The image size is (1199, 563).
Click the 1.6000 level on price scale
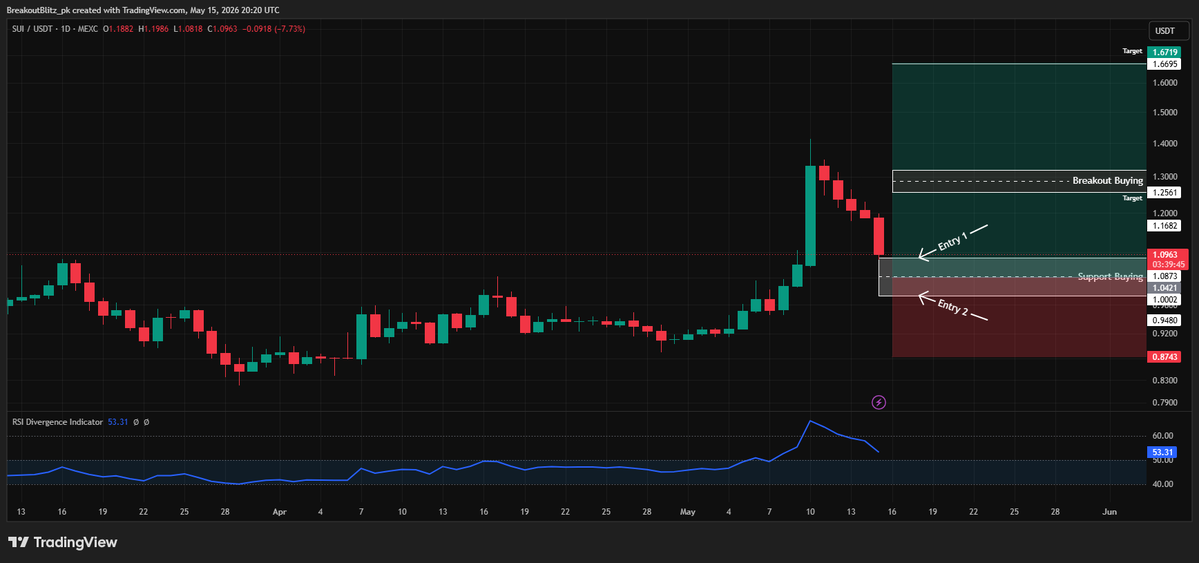(1165, 83)
